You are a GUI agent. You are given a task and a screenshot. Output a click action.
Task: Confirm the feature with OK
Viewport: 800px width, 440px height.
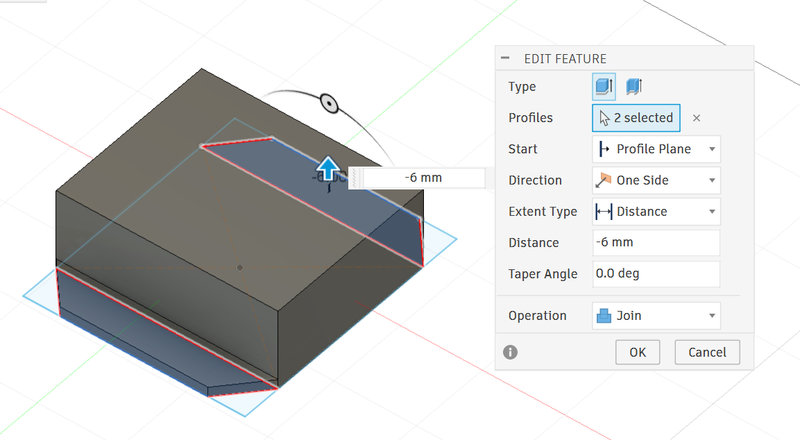(x=637, y=352)
